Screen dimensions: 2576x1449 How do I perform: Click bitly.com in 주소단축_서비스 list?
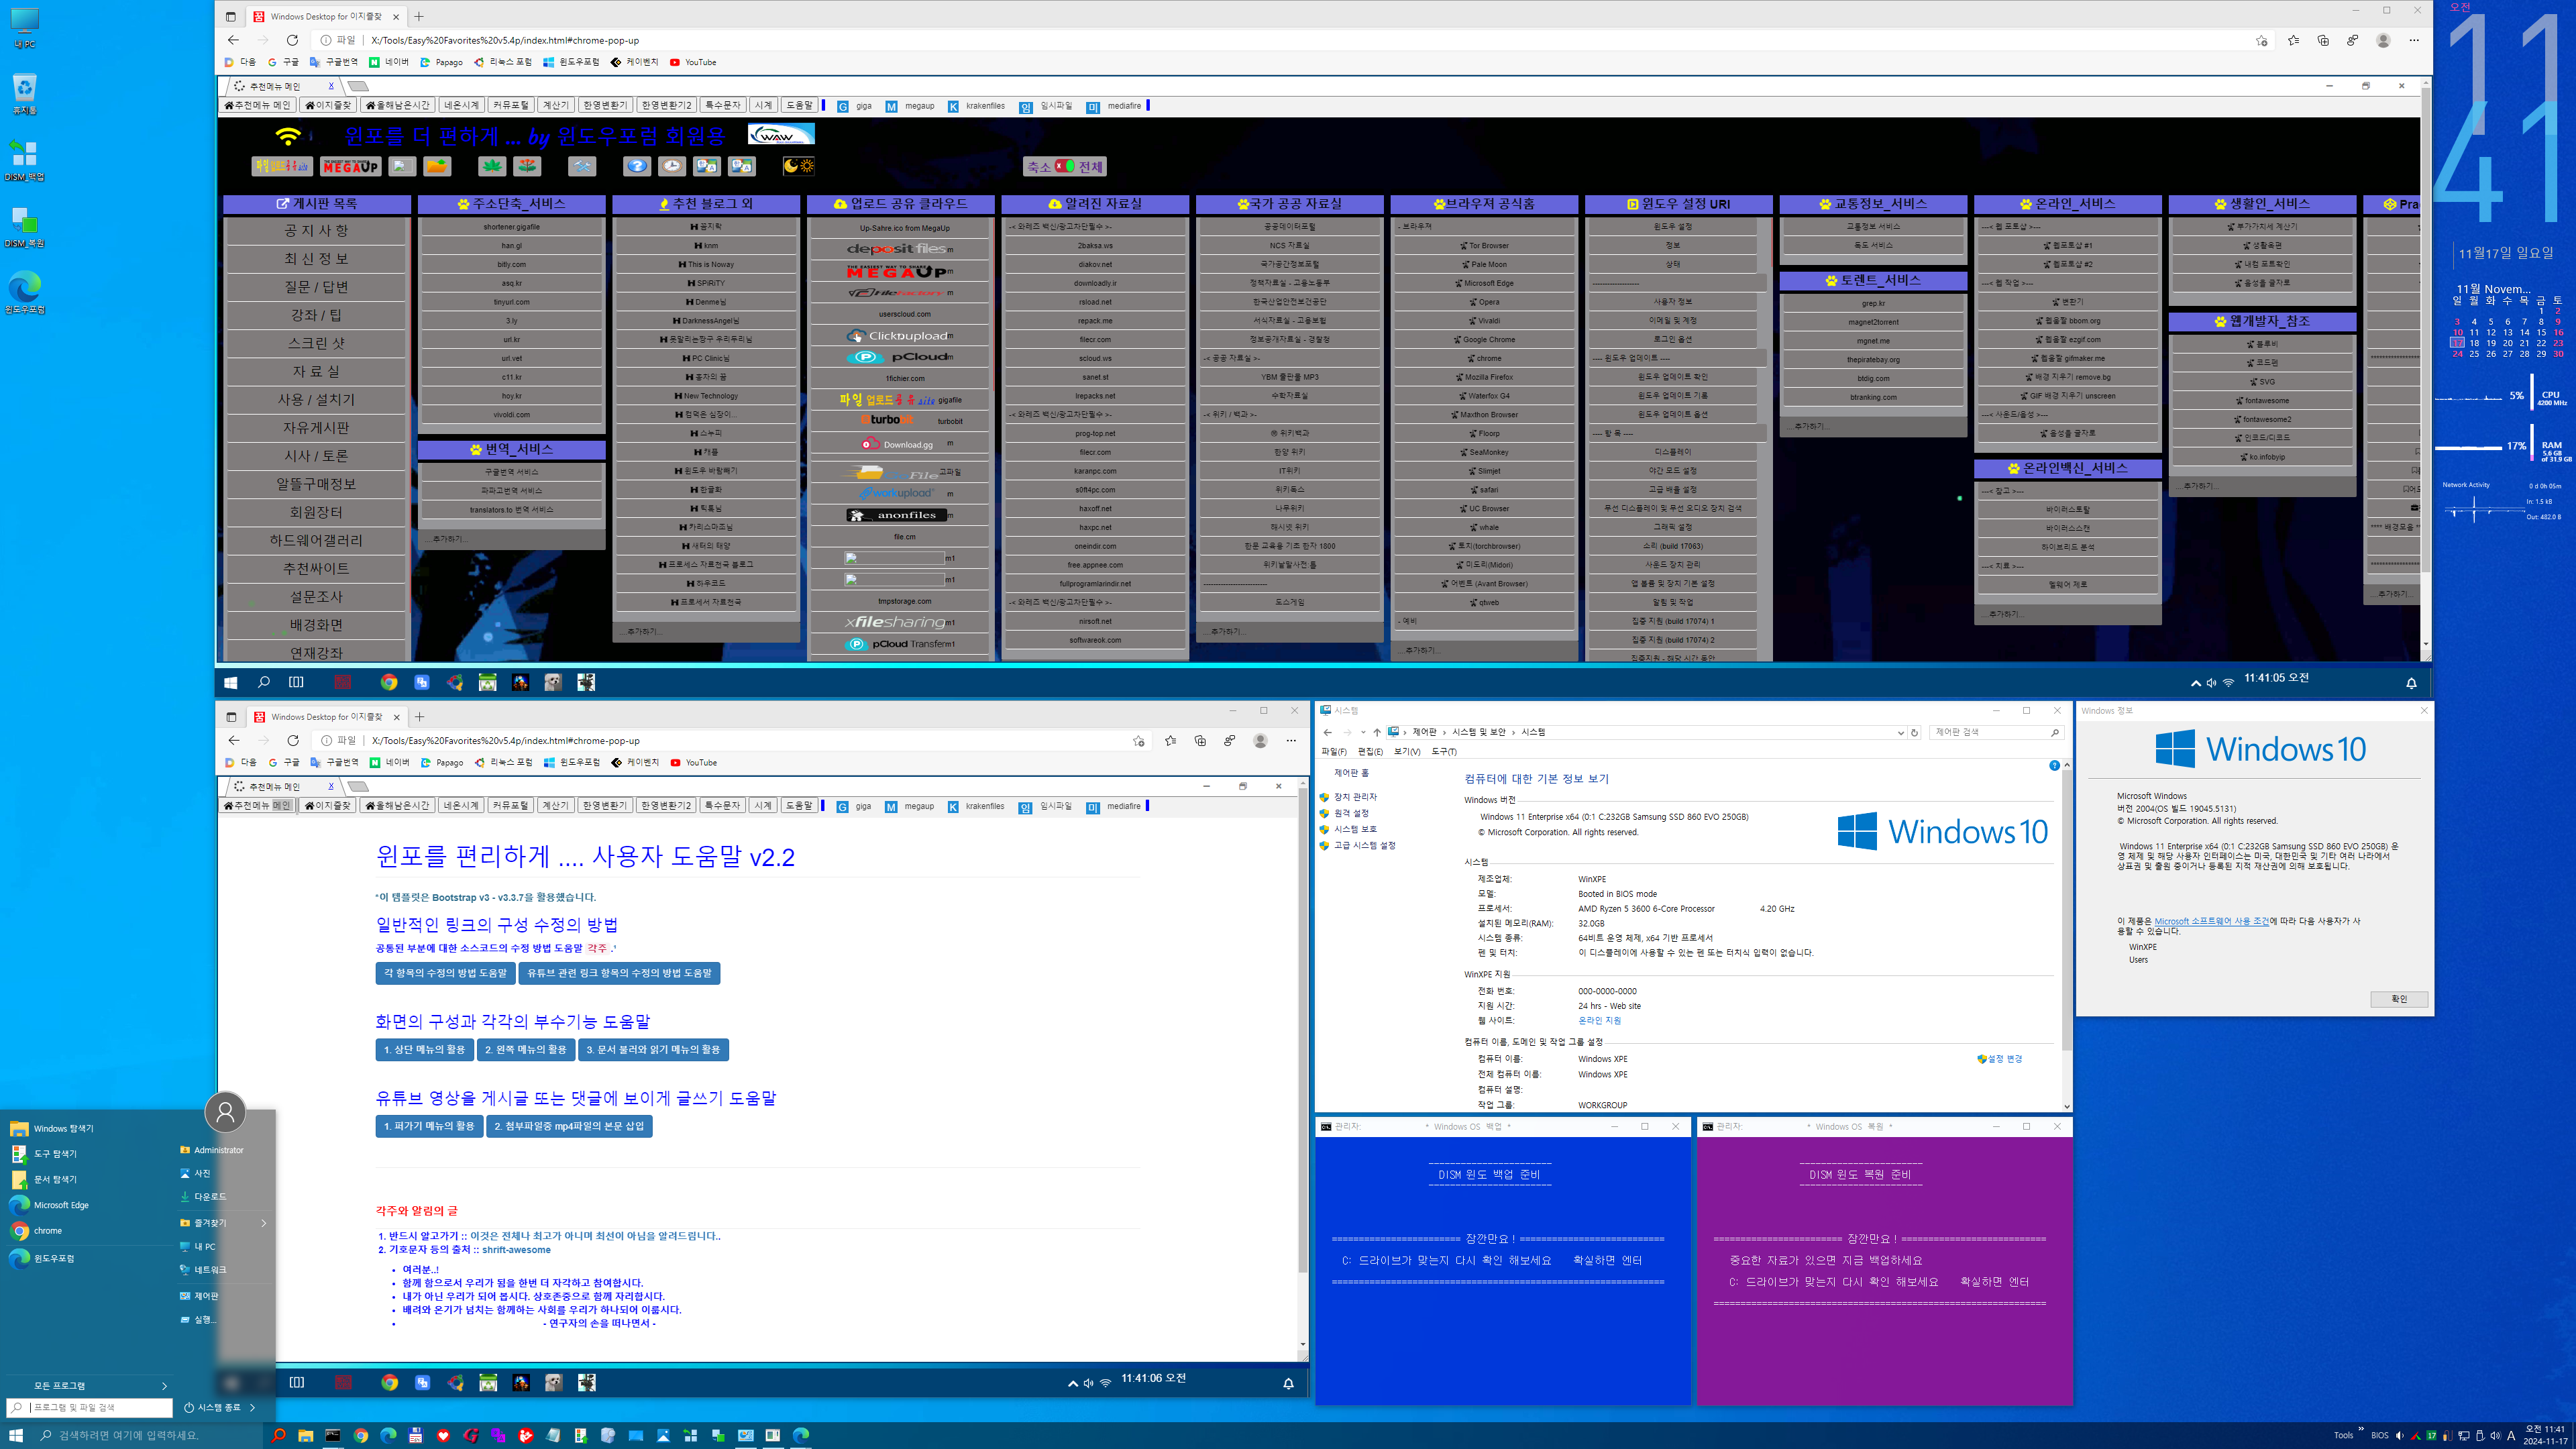click(x=511, y=264)
